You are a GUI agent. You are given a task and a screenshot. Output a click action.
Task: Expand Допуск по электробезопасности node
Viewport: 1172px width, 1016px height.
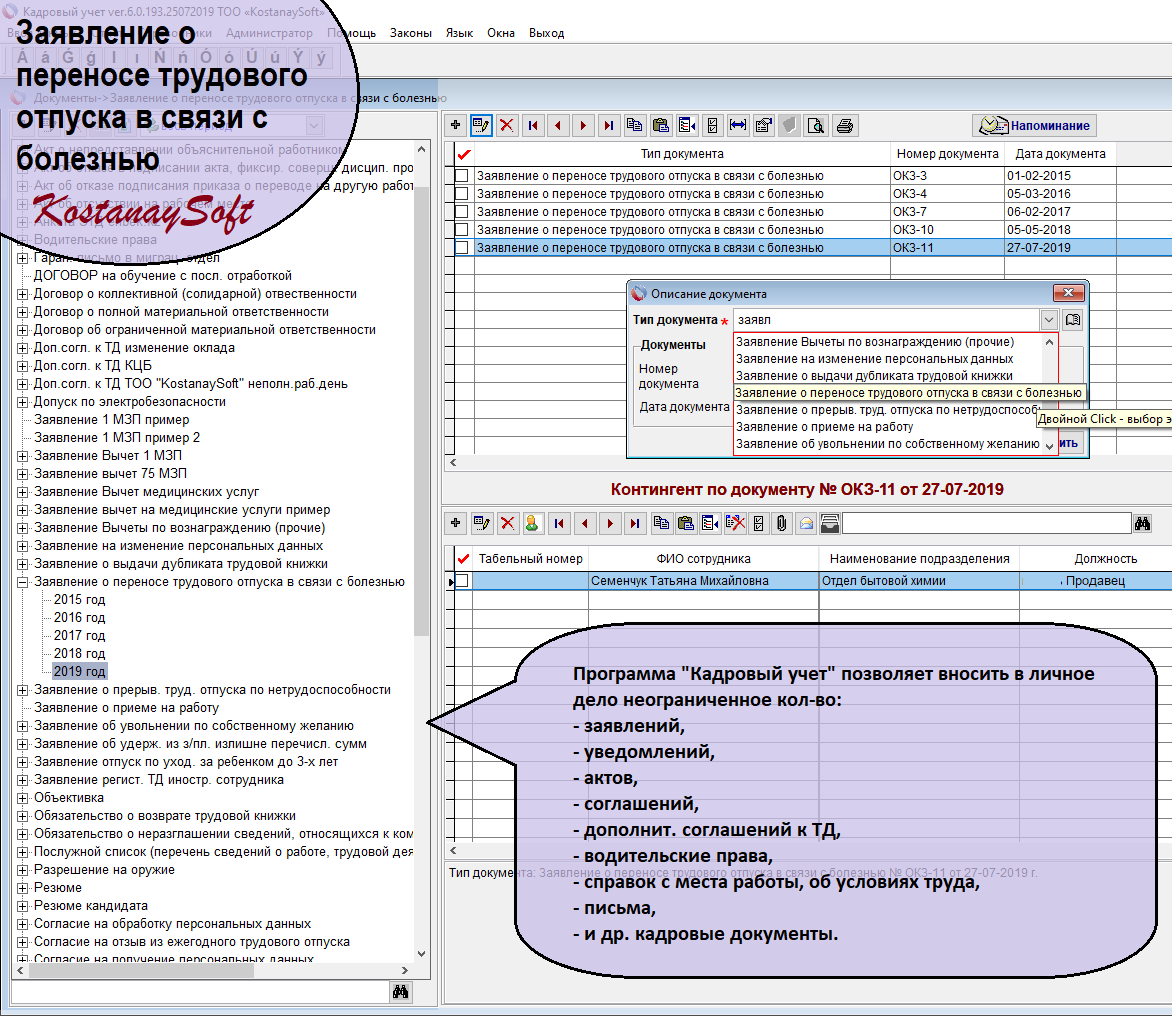(22, 401)
